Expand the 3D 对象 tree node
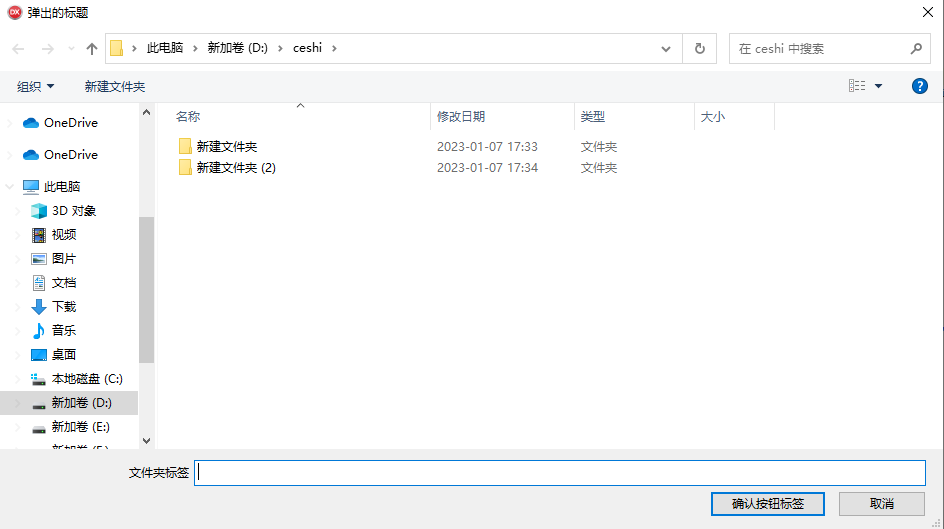944x529 pixels. pyautogui.click(x=17, y=211)
